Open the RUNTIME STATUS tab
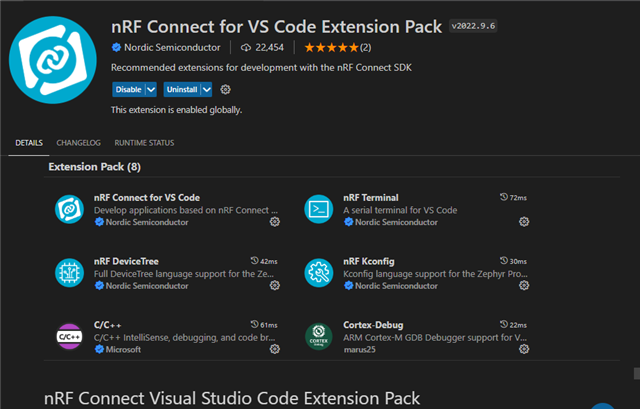 144,143
